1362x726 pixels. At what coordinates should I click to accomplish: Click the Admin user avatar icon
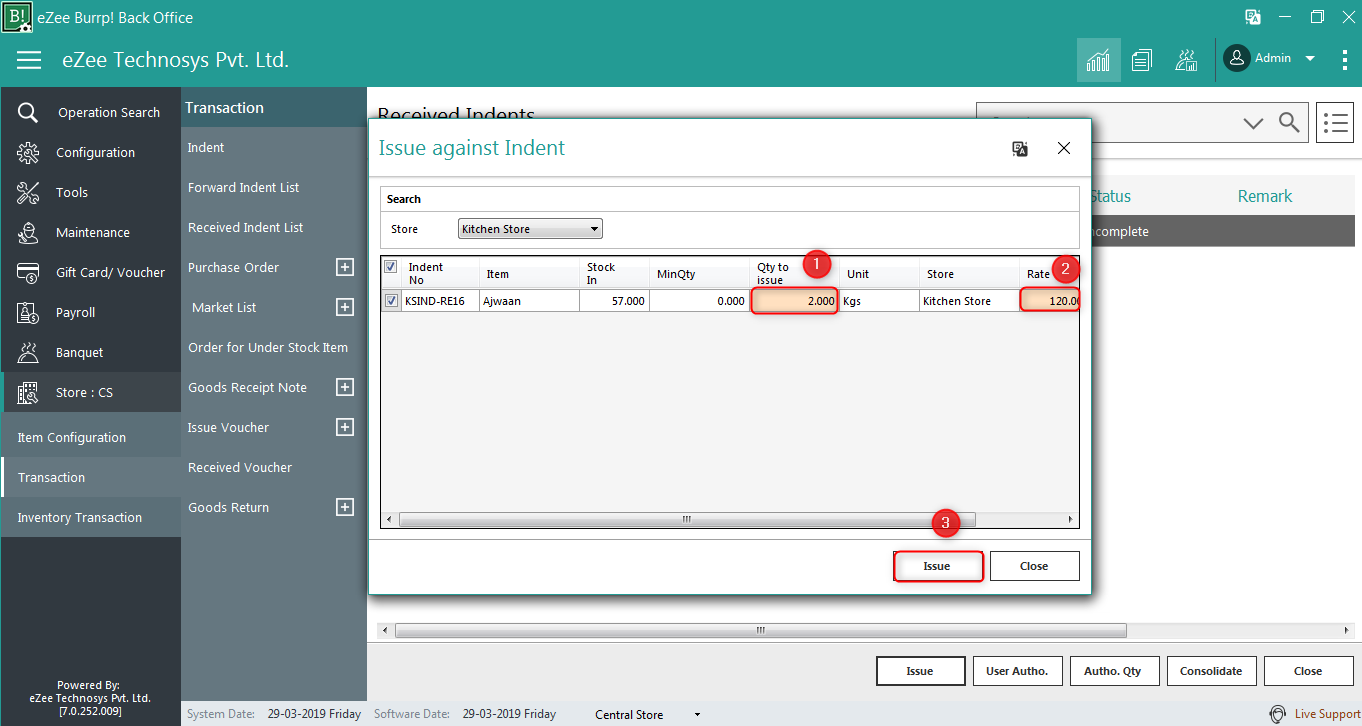point(1237,58)
